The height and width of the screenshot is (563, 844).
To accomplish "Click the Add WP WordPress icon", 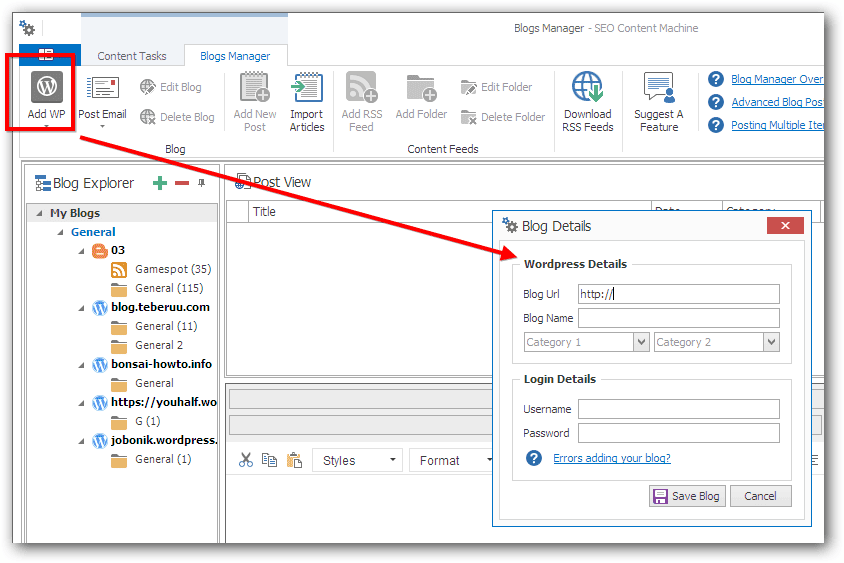I will pos(47,87).
